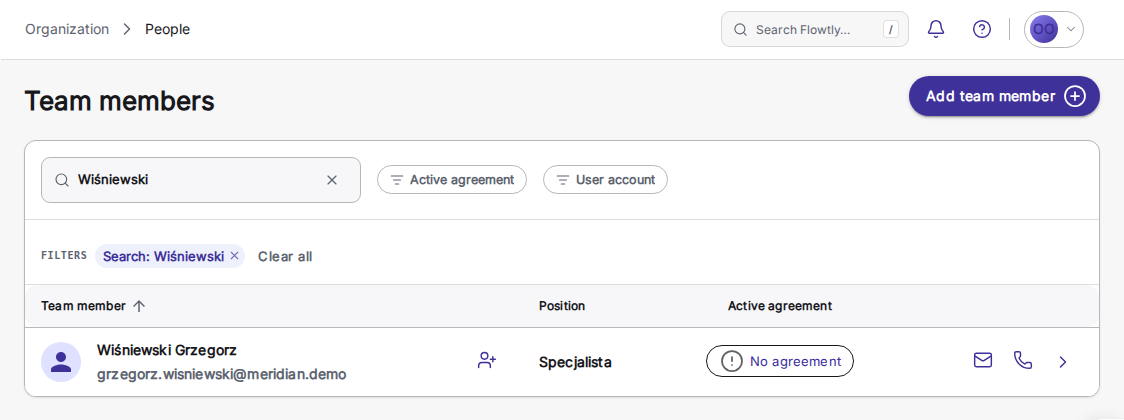Image resolution: width=1124 pixels, height=420 pixels.
Task: Open the User account filter
Action: tap(605, 180)
